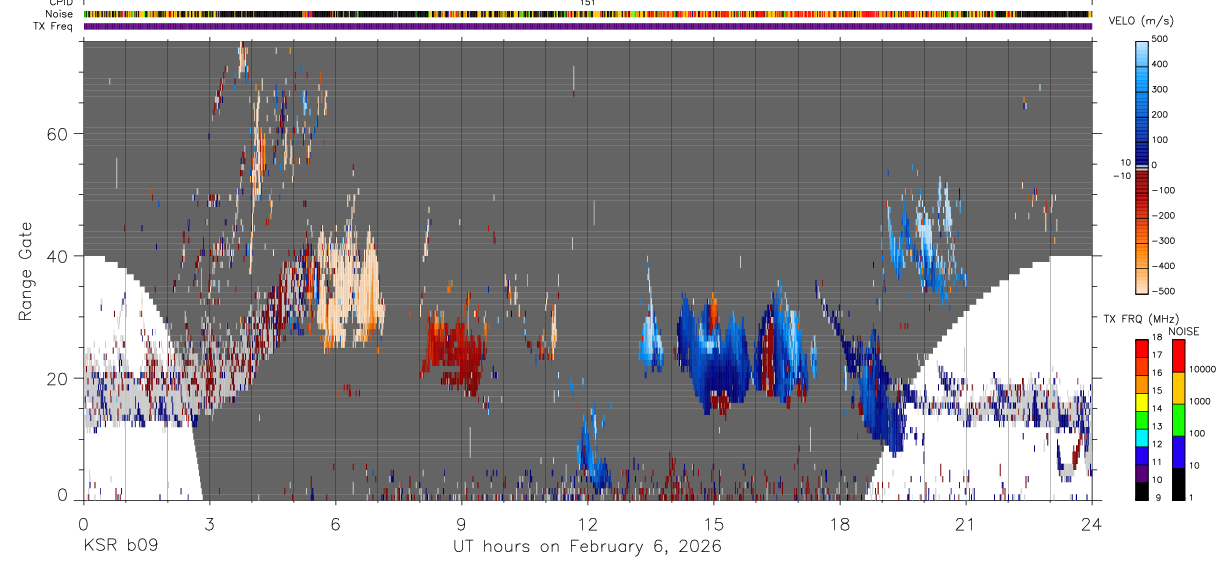The height and width of the screenshot is (567, 1228).
Task: Click the x-axis tick label '21'
Action: [x=965, y=524]
